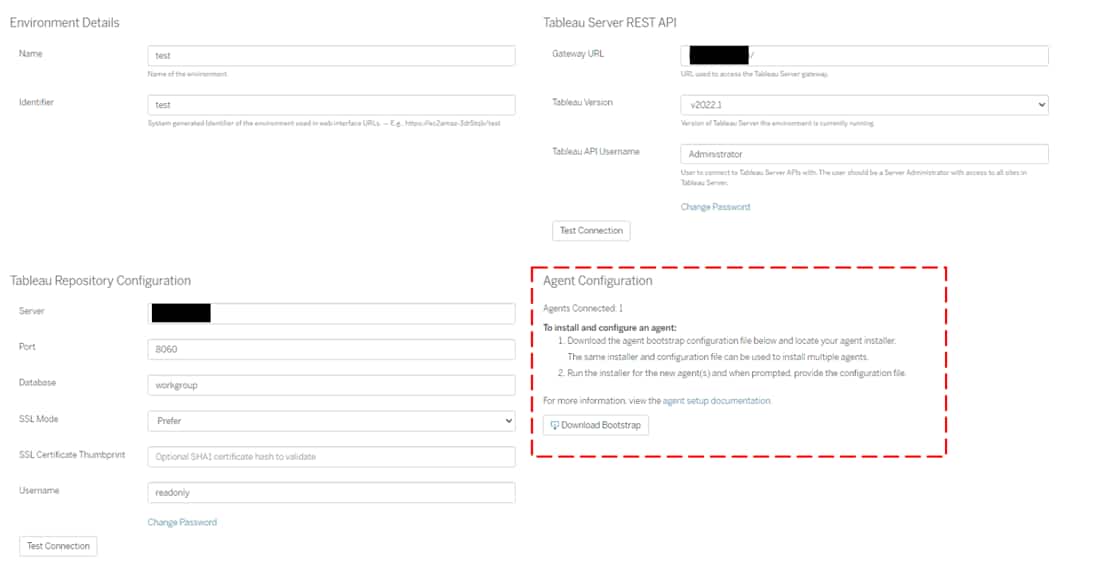Click the Tableau Version label

(583, 103)
